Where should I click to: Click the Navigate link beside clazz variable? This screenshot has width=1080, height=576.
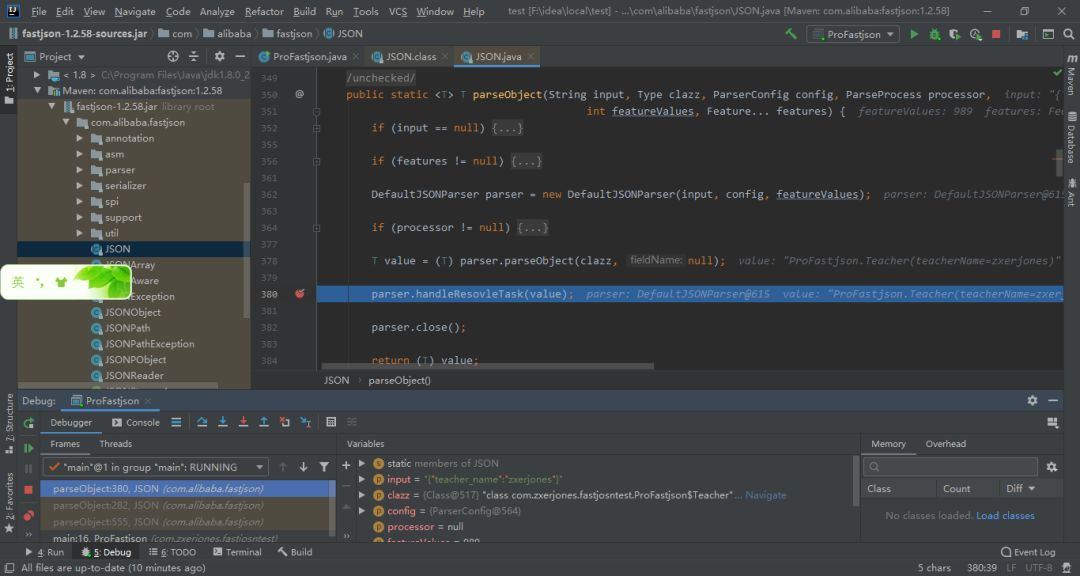click(x=766, y=495)
